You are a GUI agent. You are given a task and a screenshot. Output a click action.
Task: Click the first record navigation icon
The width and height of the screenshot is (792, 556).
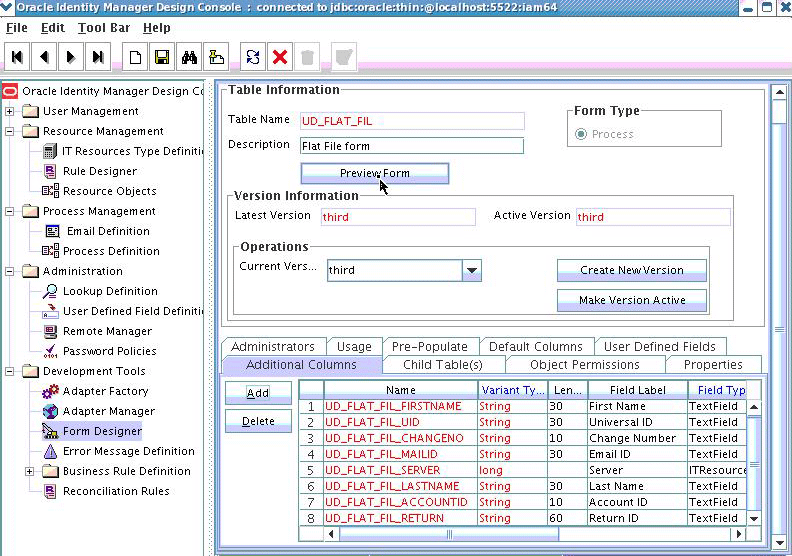(18, 57)
